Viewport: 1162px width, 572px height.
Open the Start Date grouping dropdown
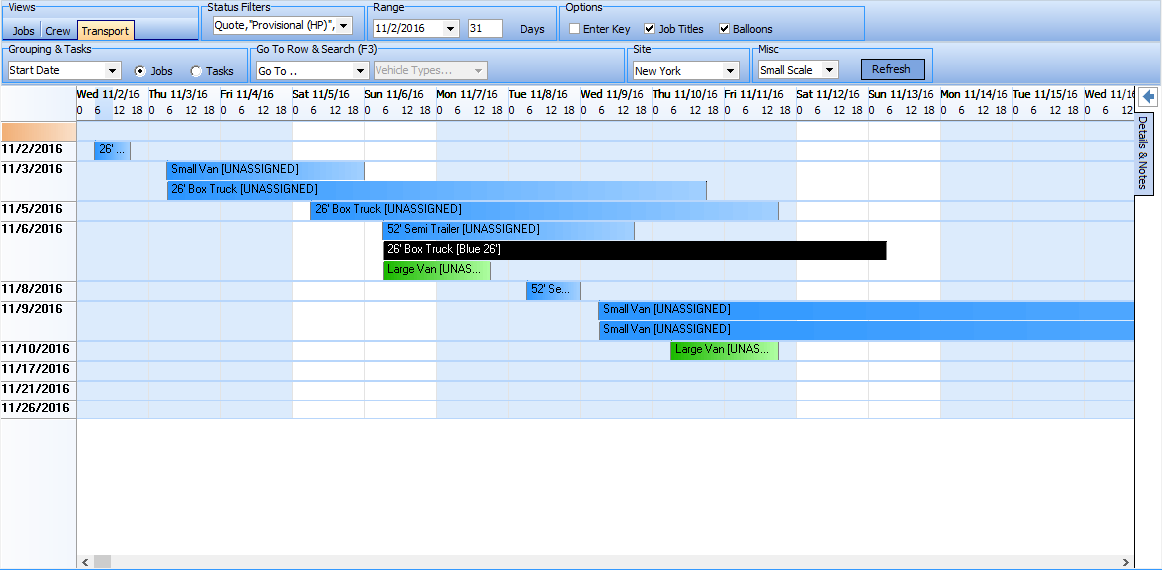pyautogui.click(x=112, y=71)
